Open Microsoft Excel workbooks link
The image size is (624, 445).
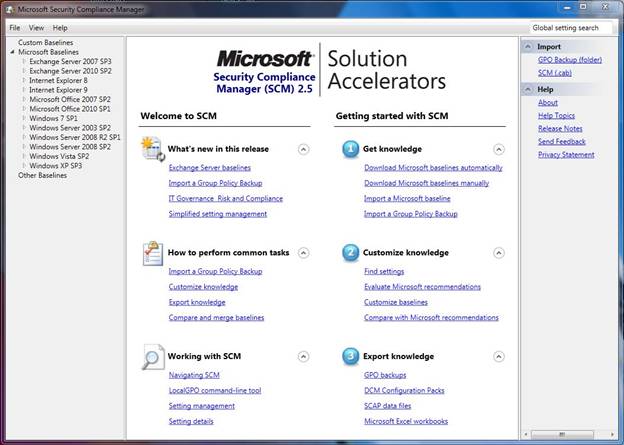click(x=406, y=422)
